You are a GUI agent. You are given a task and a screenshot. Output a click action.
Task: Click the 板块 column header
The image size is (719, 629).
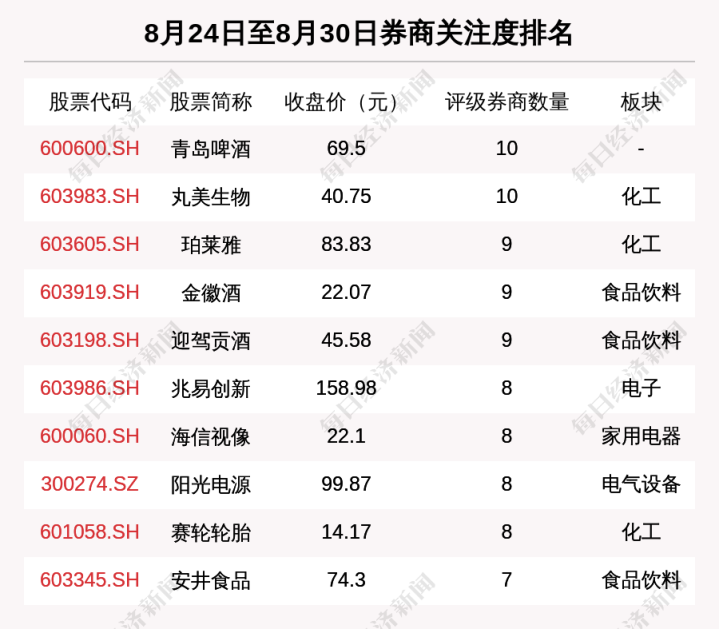641,102
